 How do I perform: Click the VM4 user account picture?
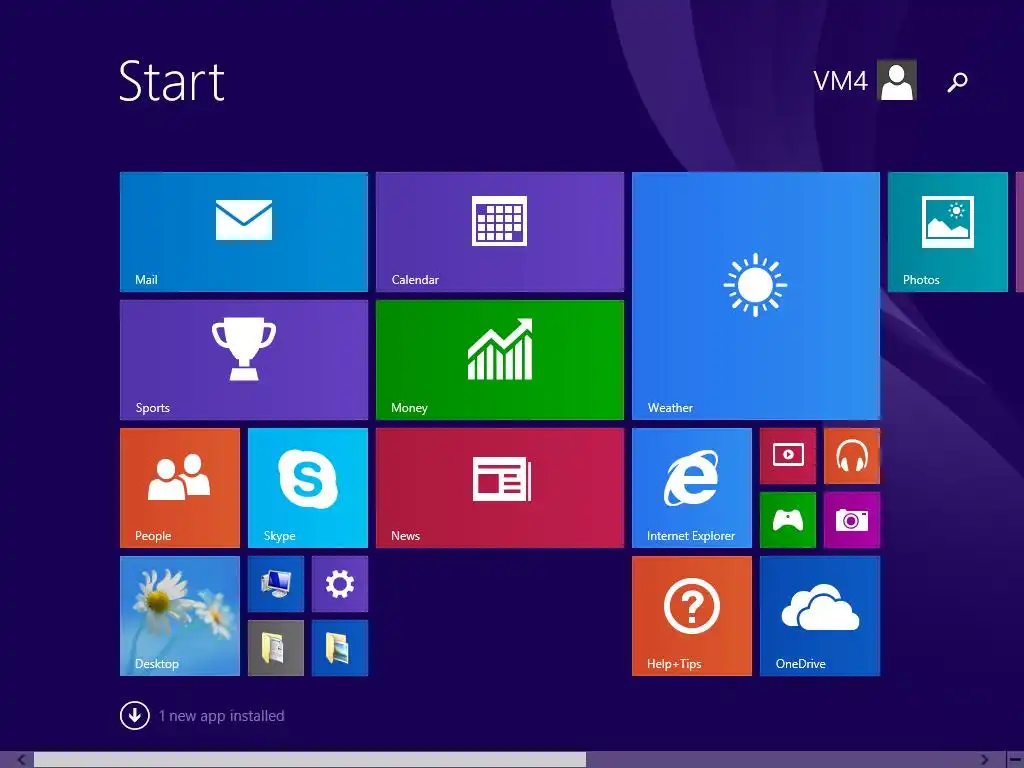tap(897, 80)
